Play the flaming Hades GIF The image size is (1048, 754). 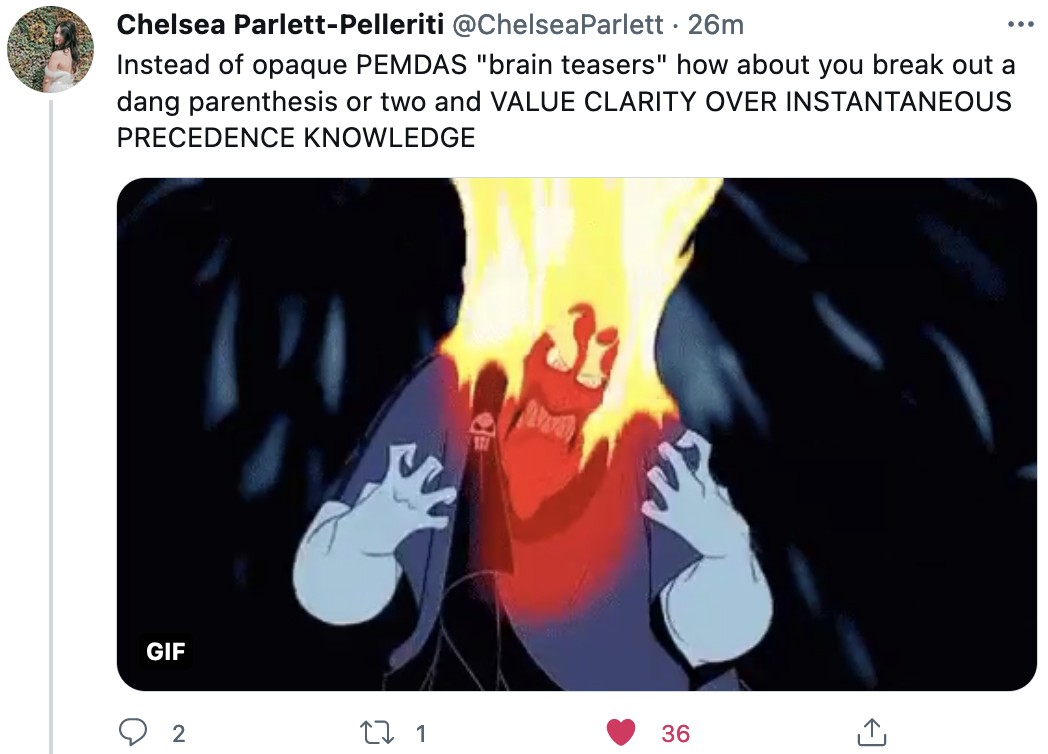pyautogui.click(x=577, y=434)
